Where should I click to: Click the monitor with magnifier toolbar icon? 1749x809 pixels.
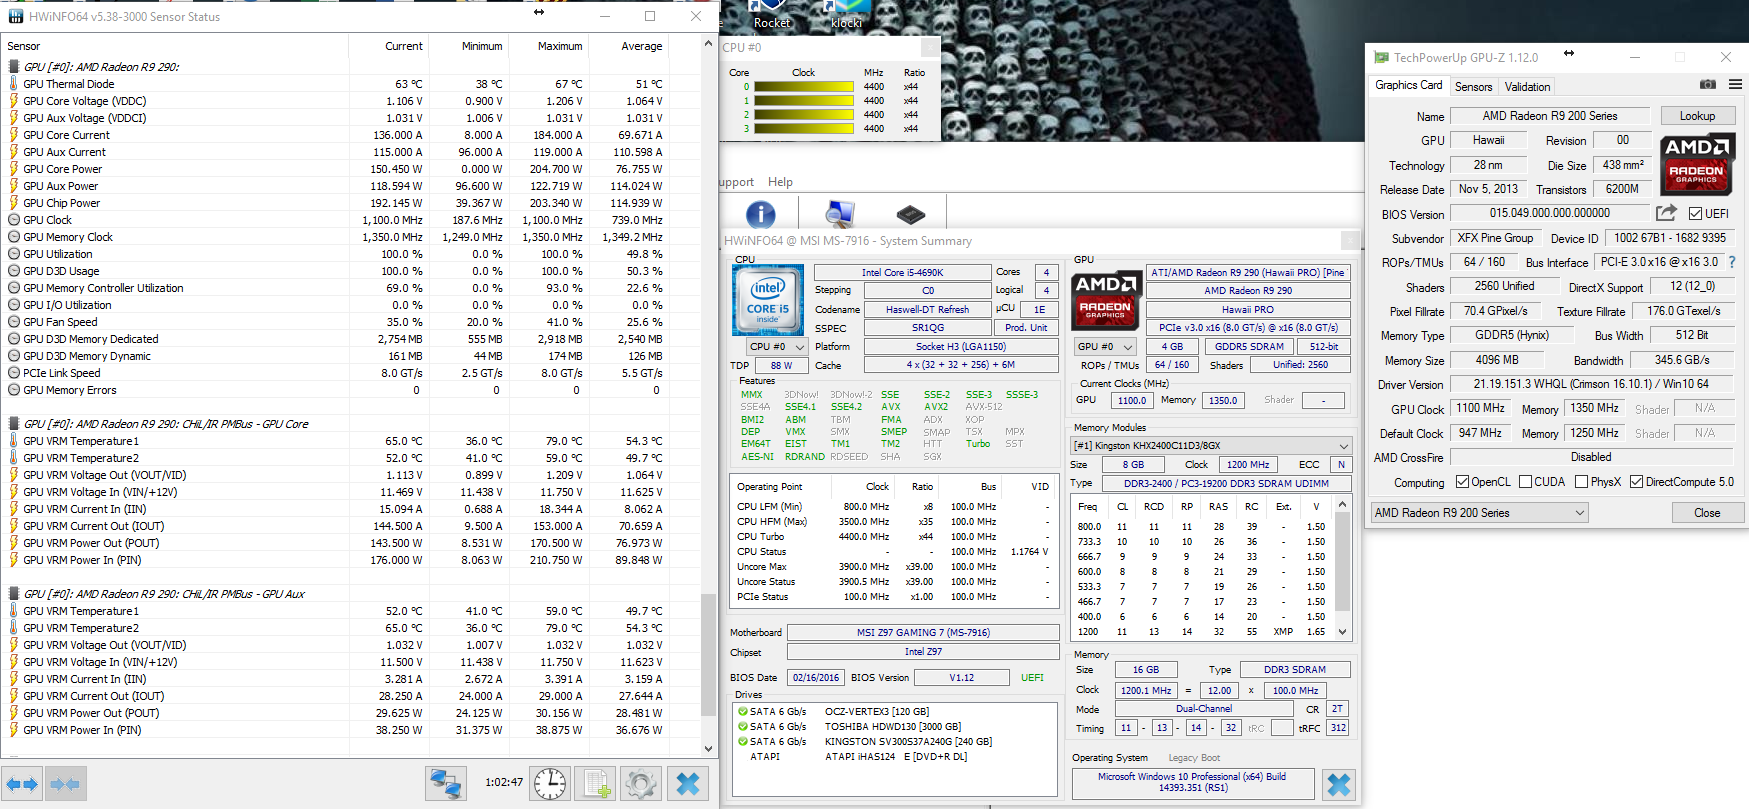tap(839, 214)
